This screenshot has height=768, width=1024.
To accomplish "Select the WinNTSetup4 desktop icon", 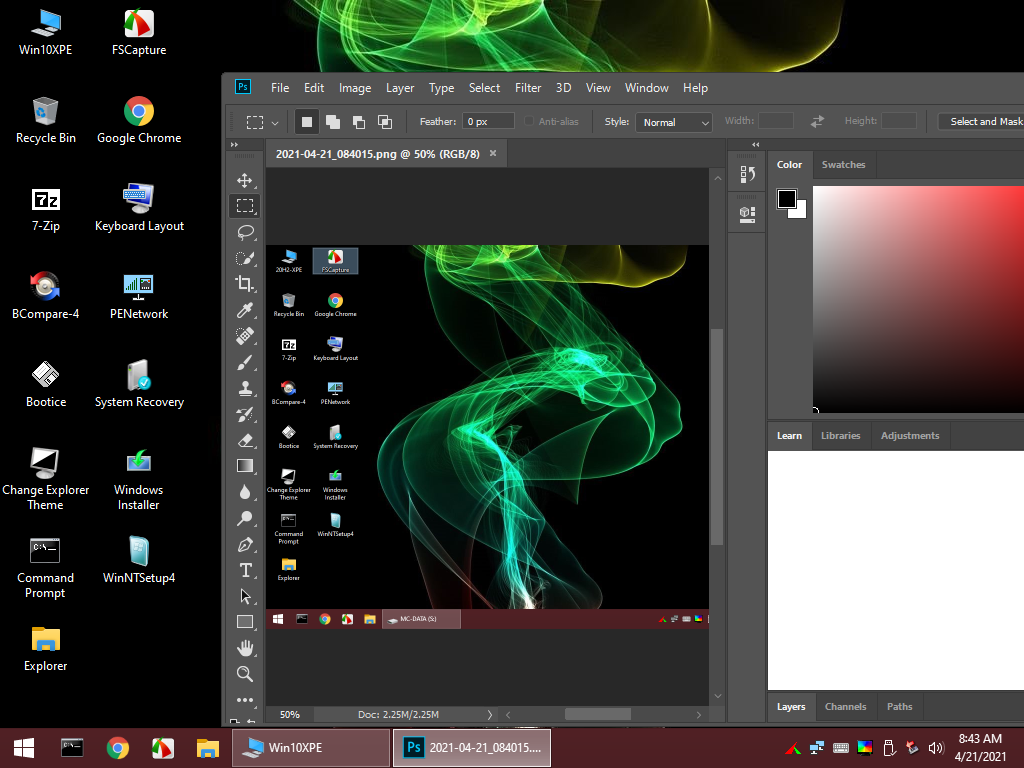I will 139,560.
